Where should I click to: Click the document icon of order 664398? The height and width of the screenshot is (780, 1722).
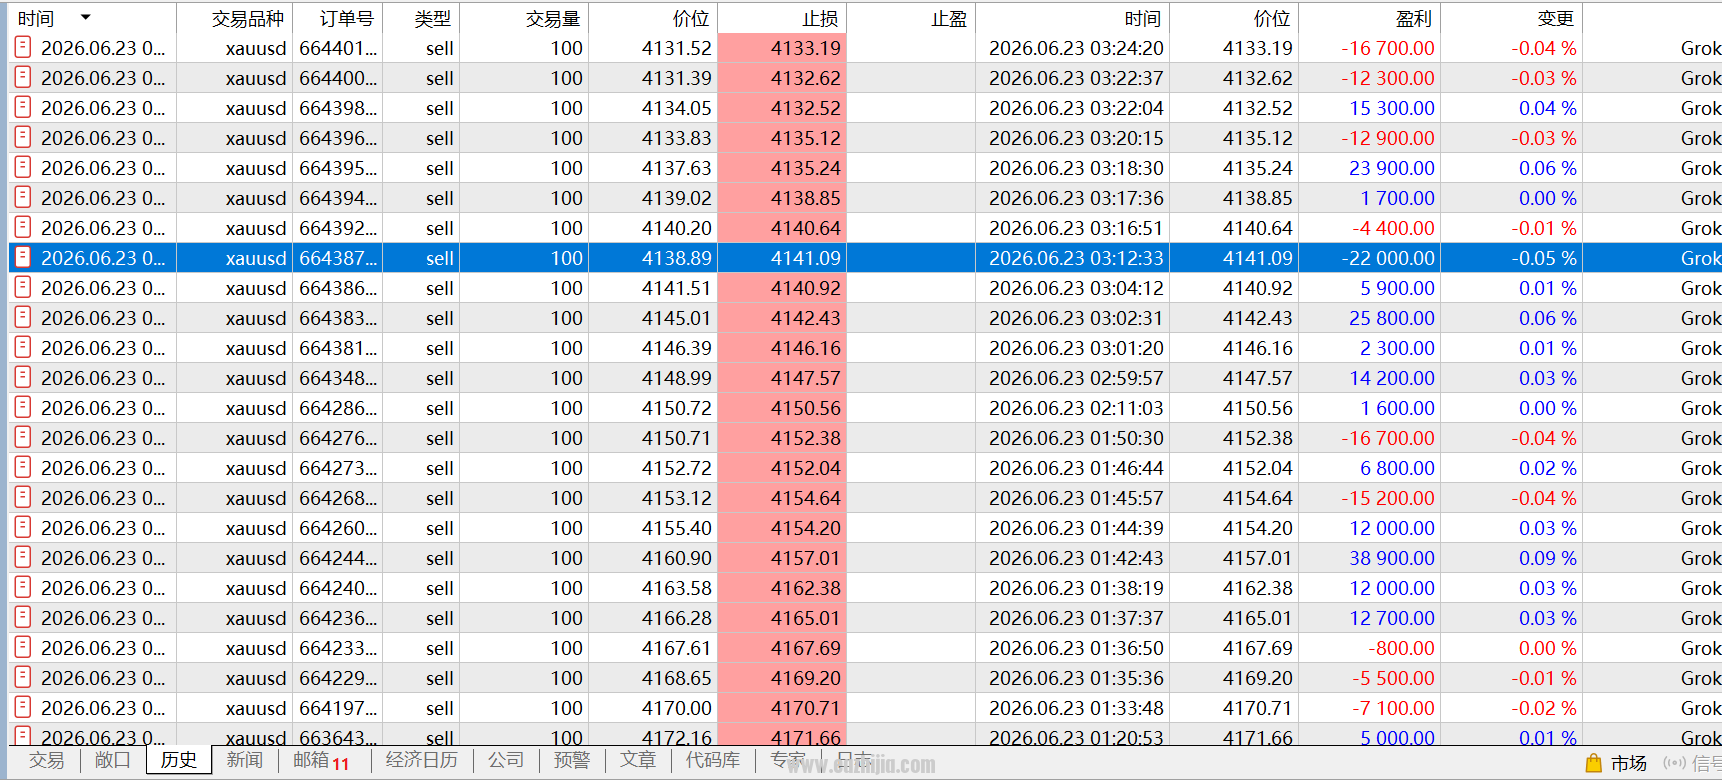point(23,107)
